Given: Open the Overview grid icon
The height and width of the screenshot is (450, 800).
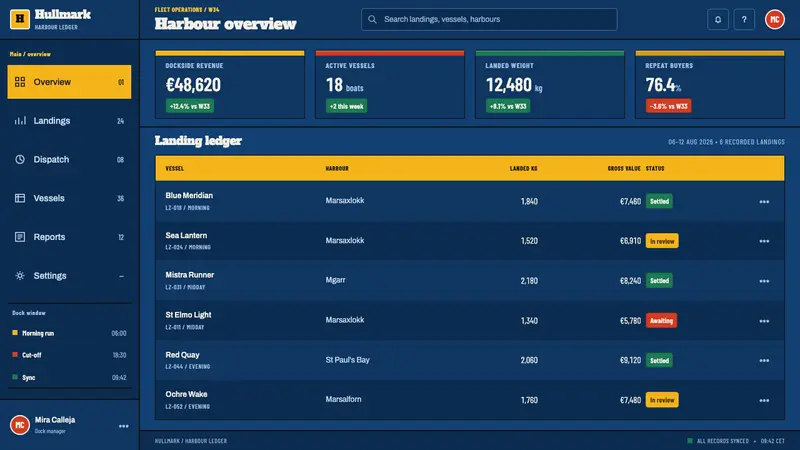Looking at the screenshot, I should [20, 82].
